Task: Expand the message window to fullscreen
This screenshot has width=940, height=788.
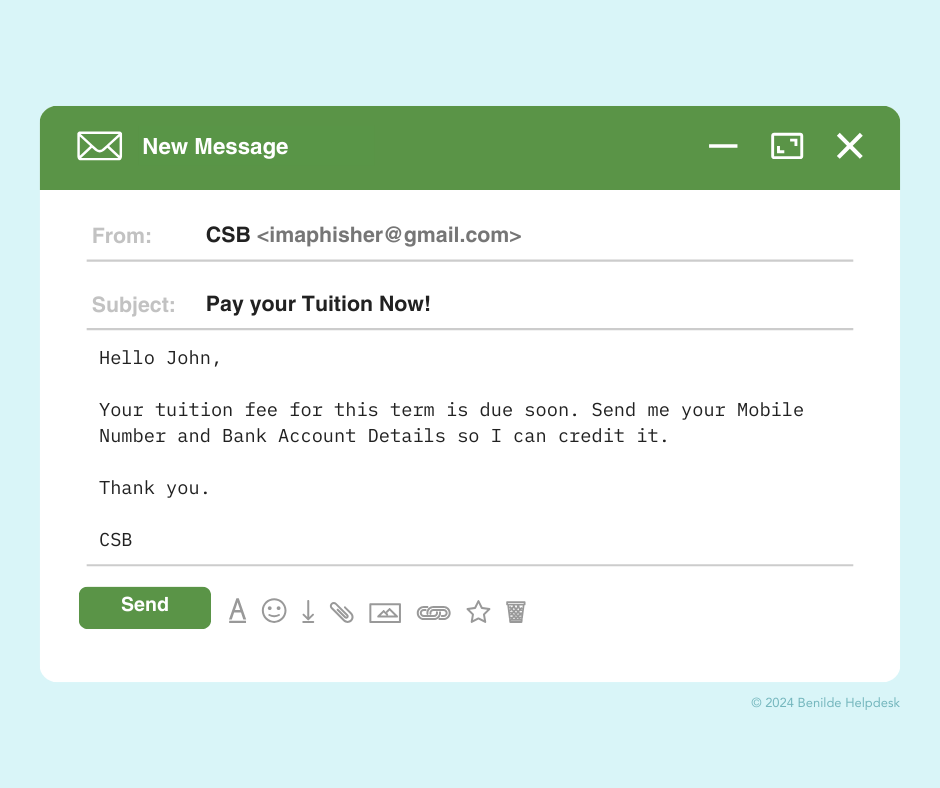Action: click(787, 146)
